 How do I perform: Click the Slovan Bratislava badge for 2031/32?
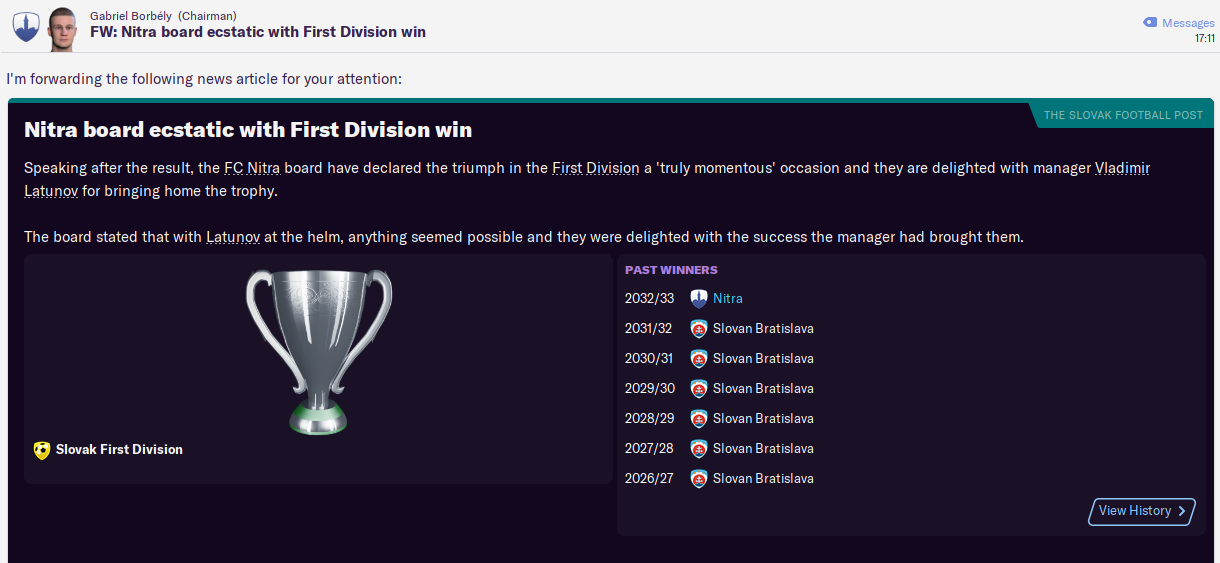click(x=699, y=329)
